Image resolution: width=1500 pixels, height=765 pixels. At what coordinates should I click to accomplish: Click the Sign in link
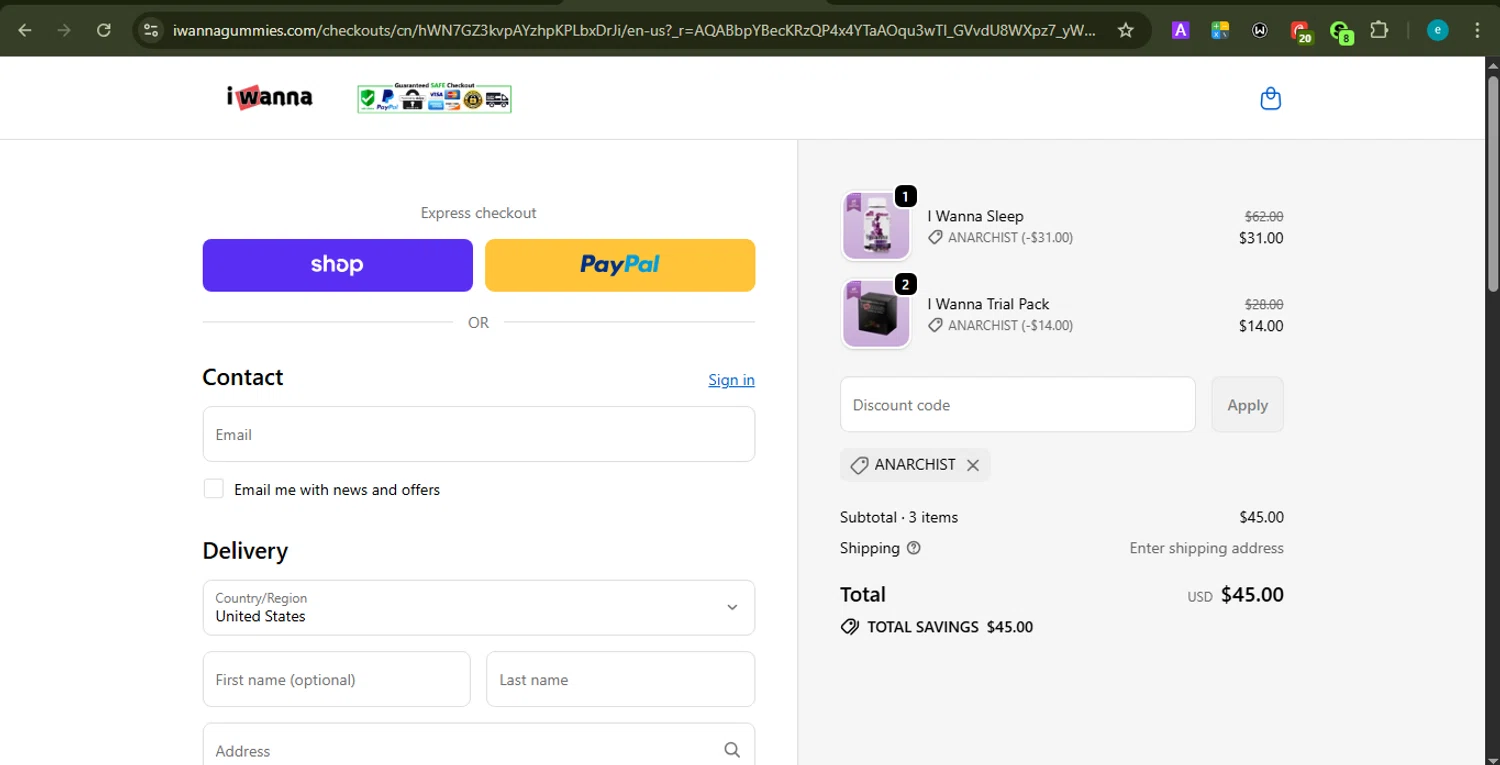point(731,380)
